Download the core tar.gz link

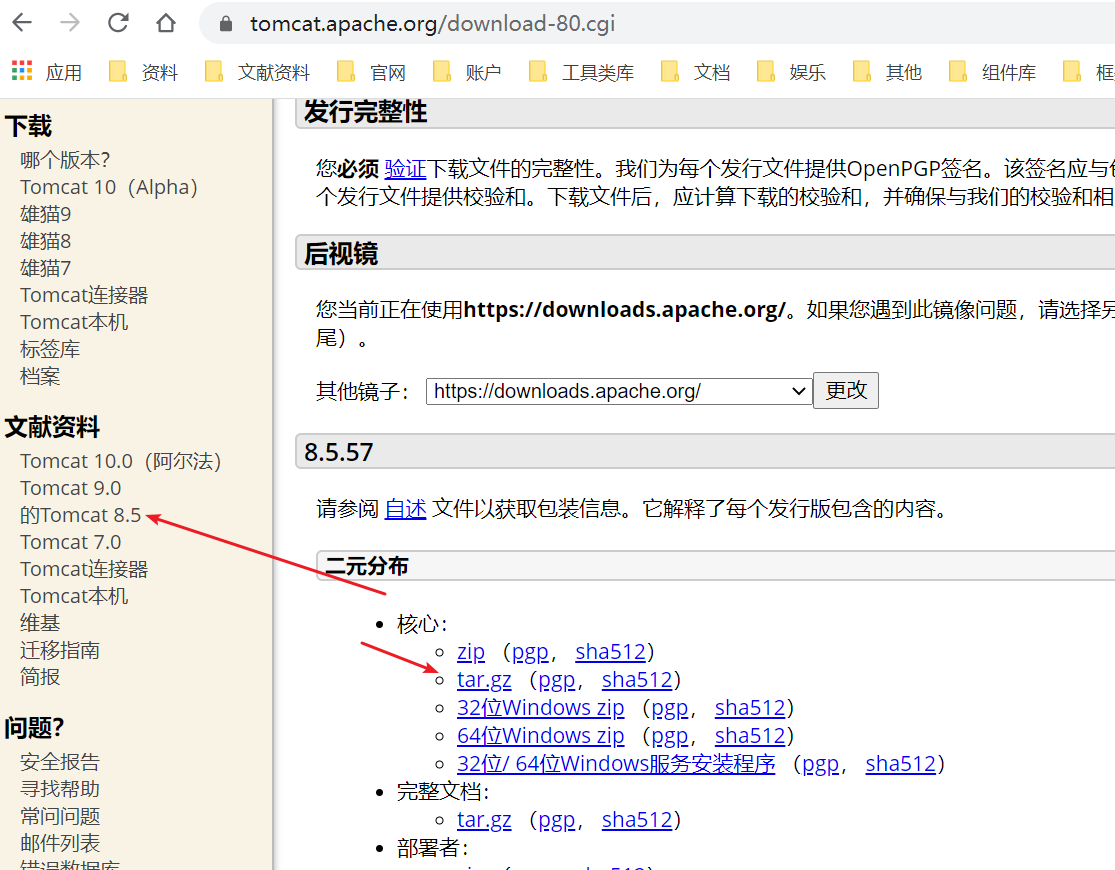coord(484,680)
